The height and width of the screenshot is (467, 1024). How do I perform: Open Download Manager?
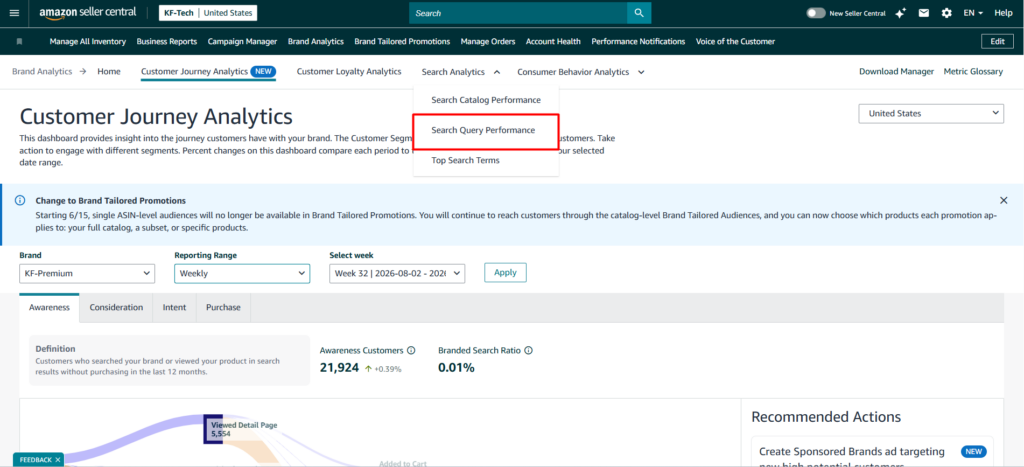[x=896, y=72]
